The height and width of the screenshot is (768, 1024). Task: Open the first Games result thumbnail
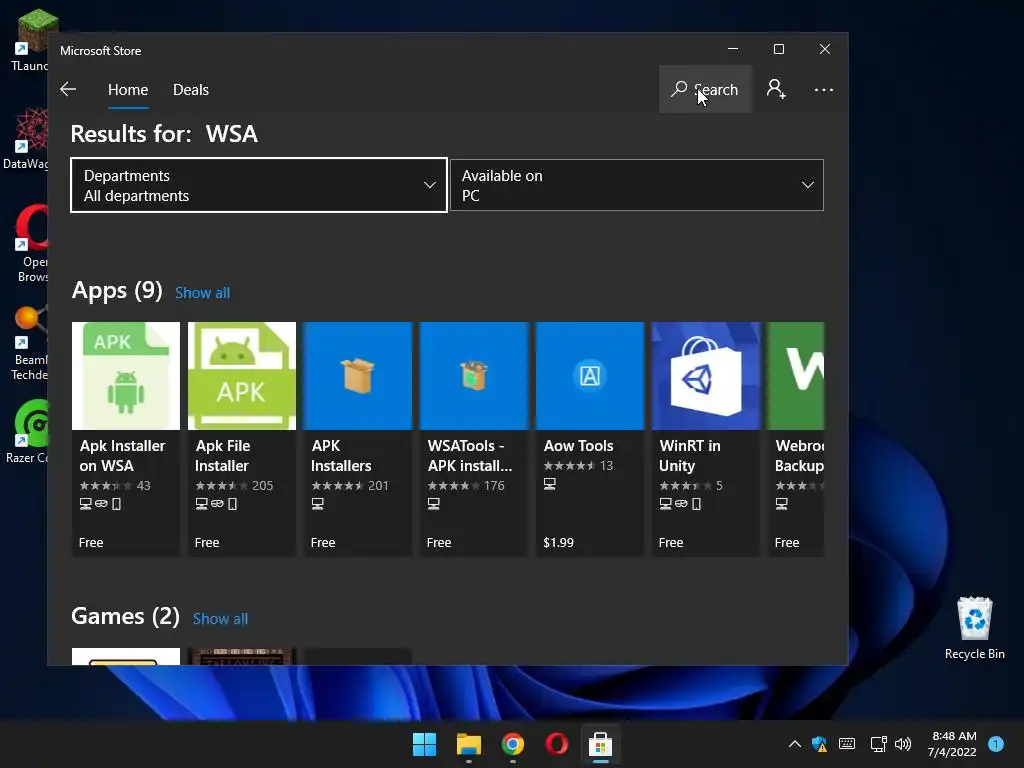[x=126, y=656]
